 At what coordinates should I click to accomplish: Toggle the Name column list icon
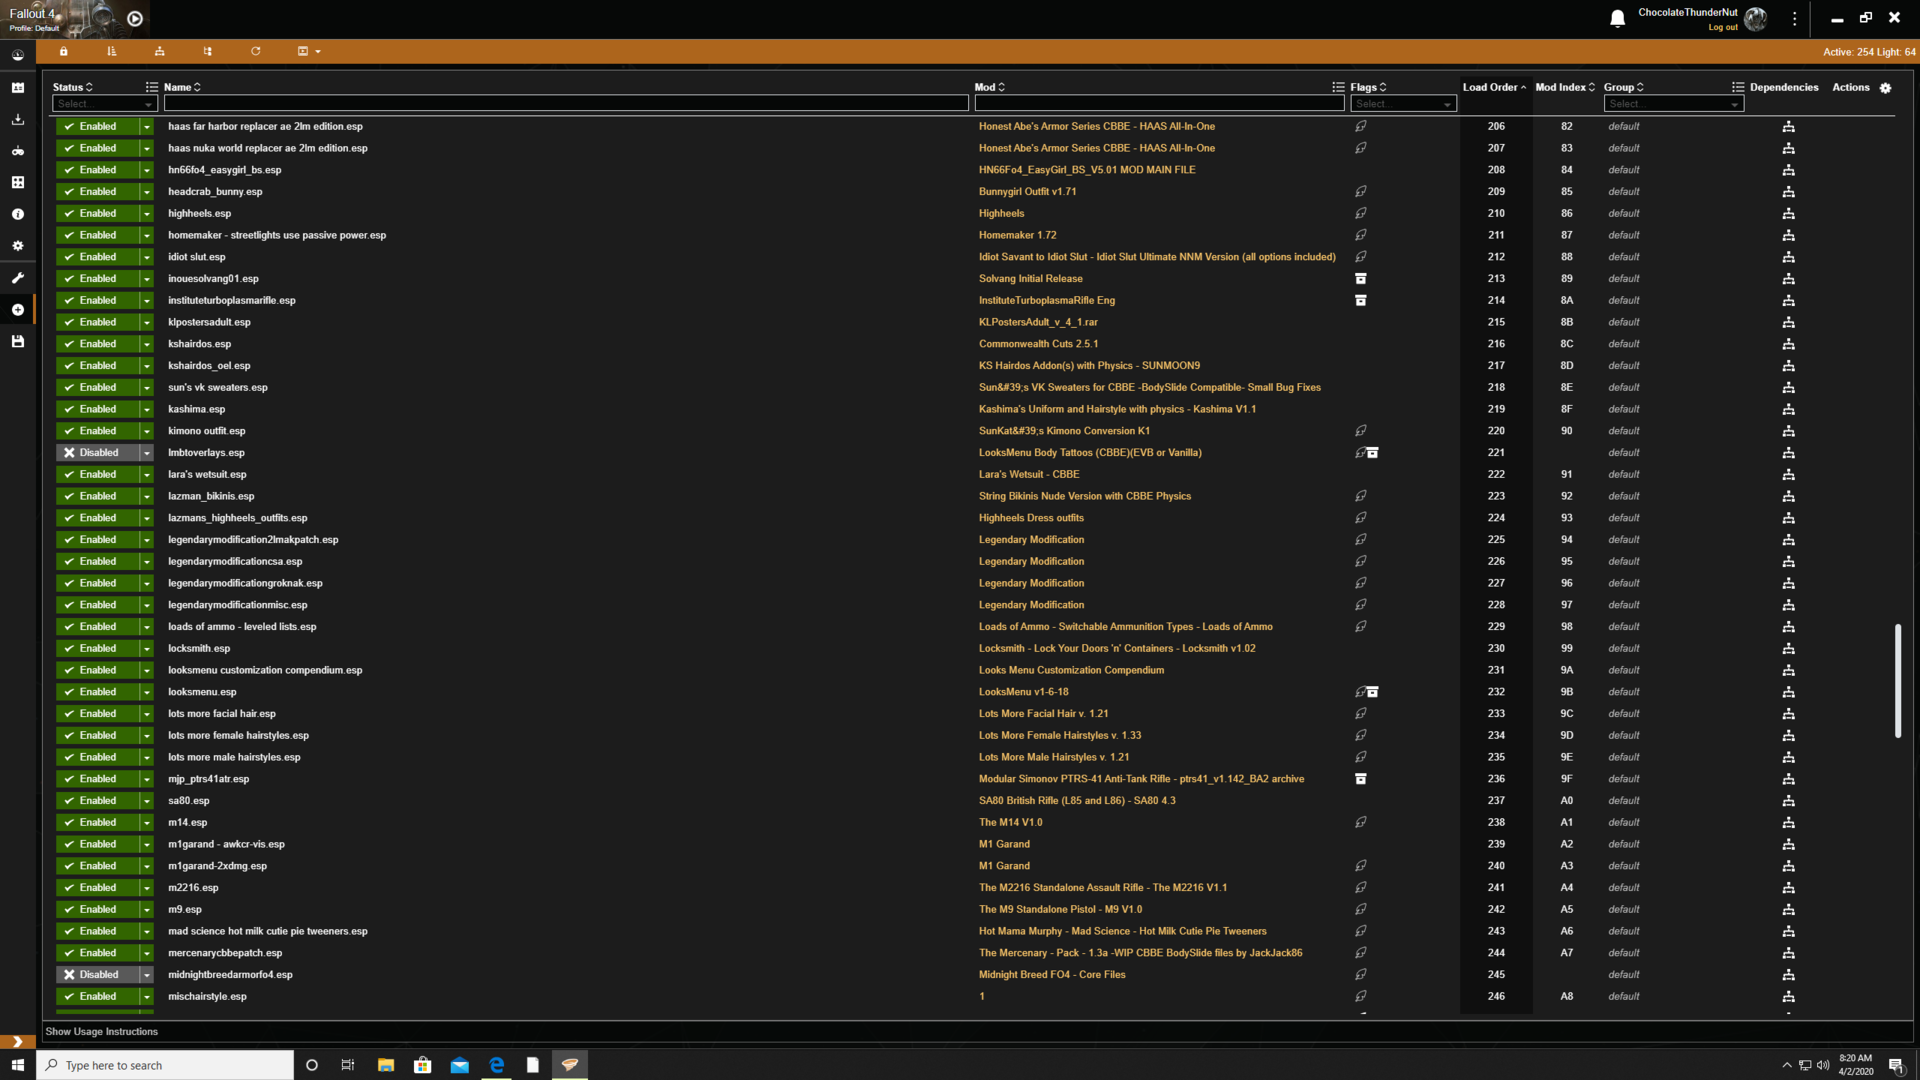click(x=152, y=87)
